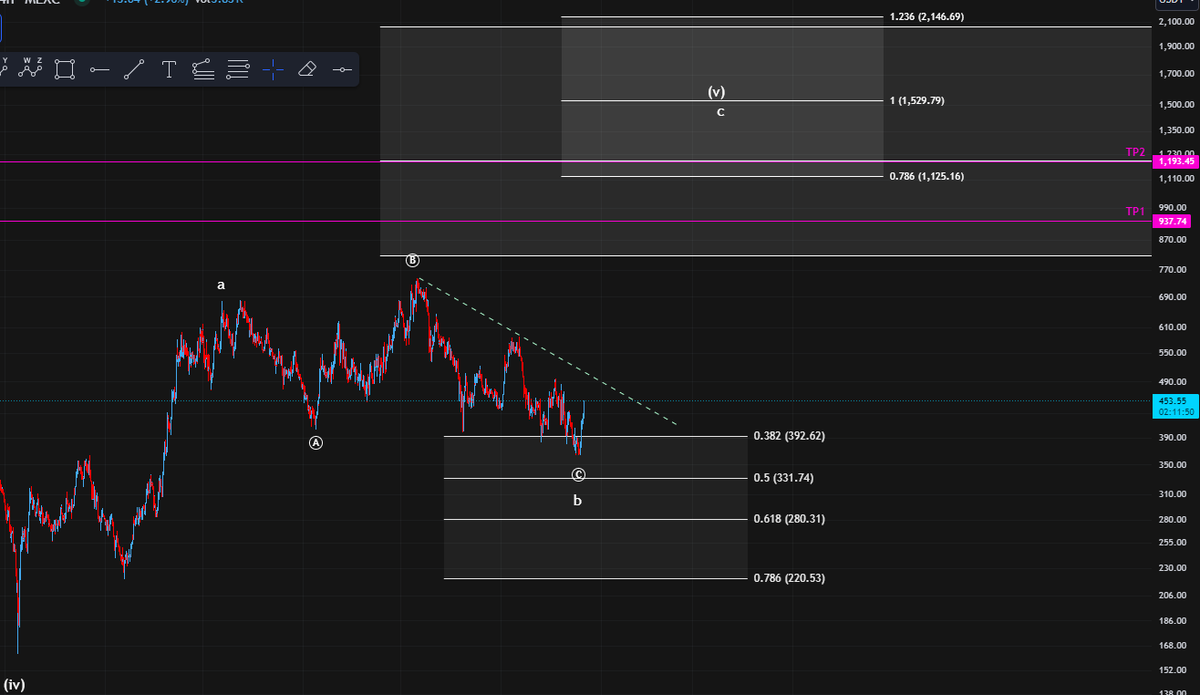Image resolution: width=1200 pixels, height=695 pixels.
Task: Select the Horizontal Line tool
Action: (x=342, y=70)
